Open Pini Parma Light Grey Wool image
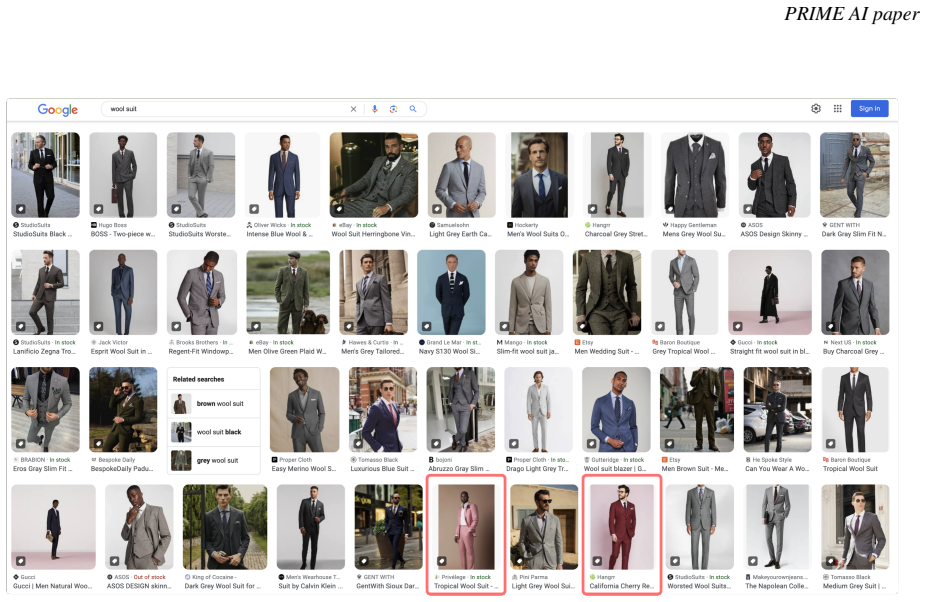 (x=544, y=528)
